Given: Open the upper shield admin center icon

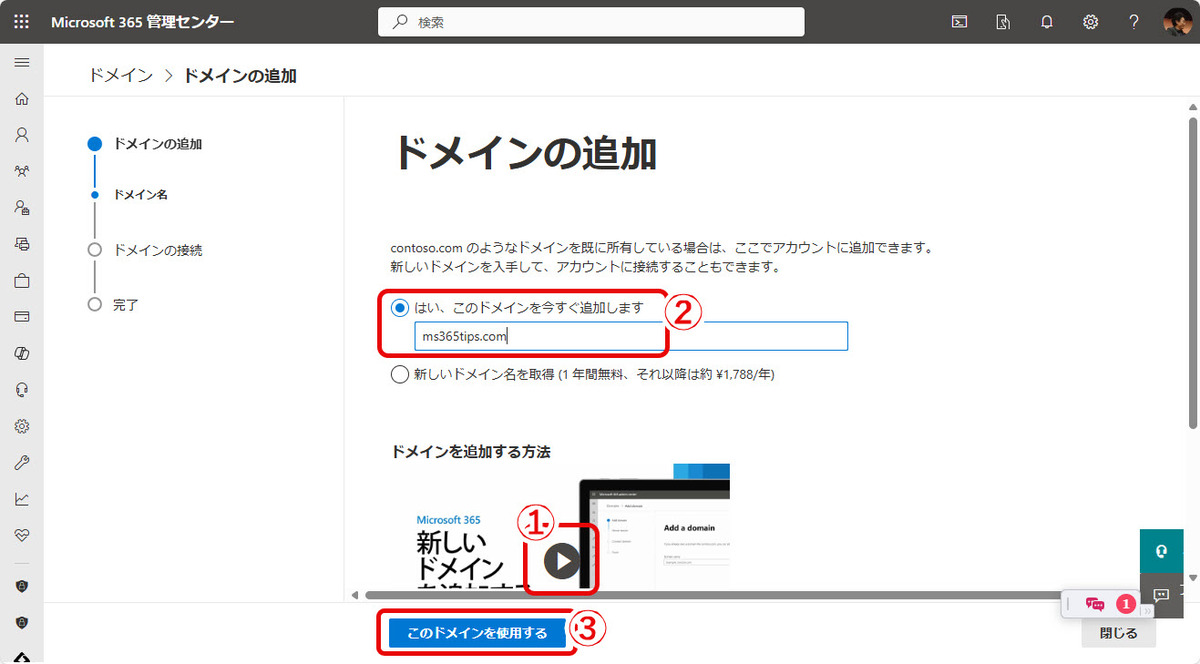Looking at the screenshot, I should [x=22, y=585].
